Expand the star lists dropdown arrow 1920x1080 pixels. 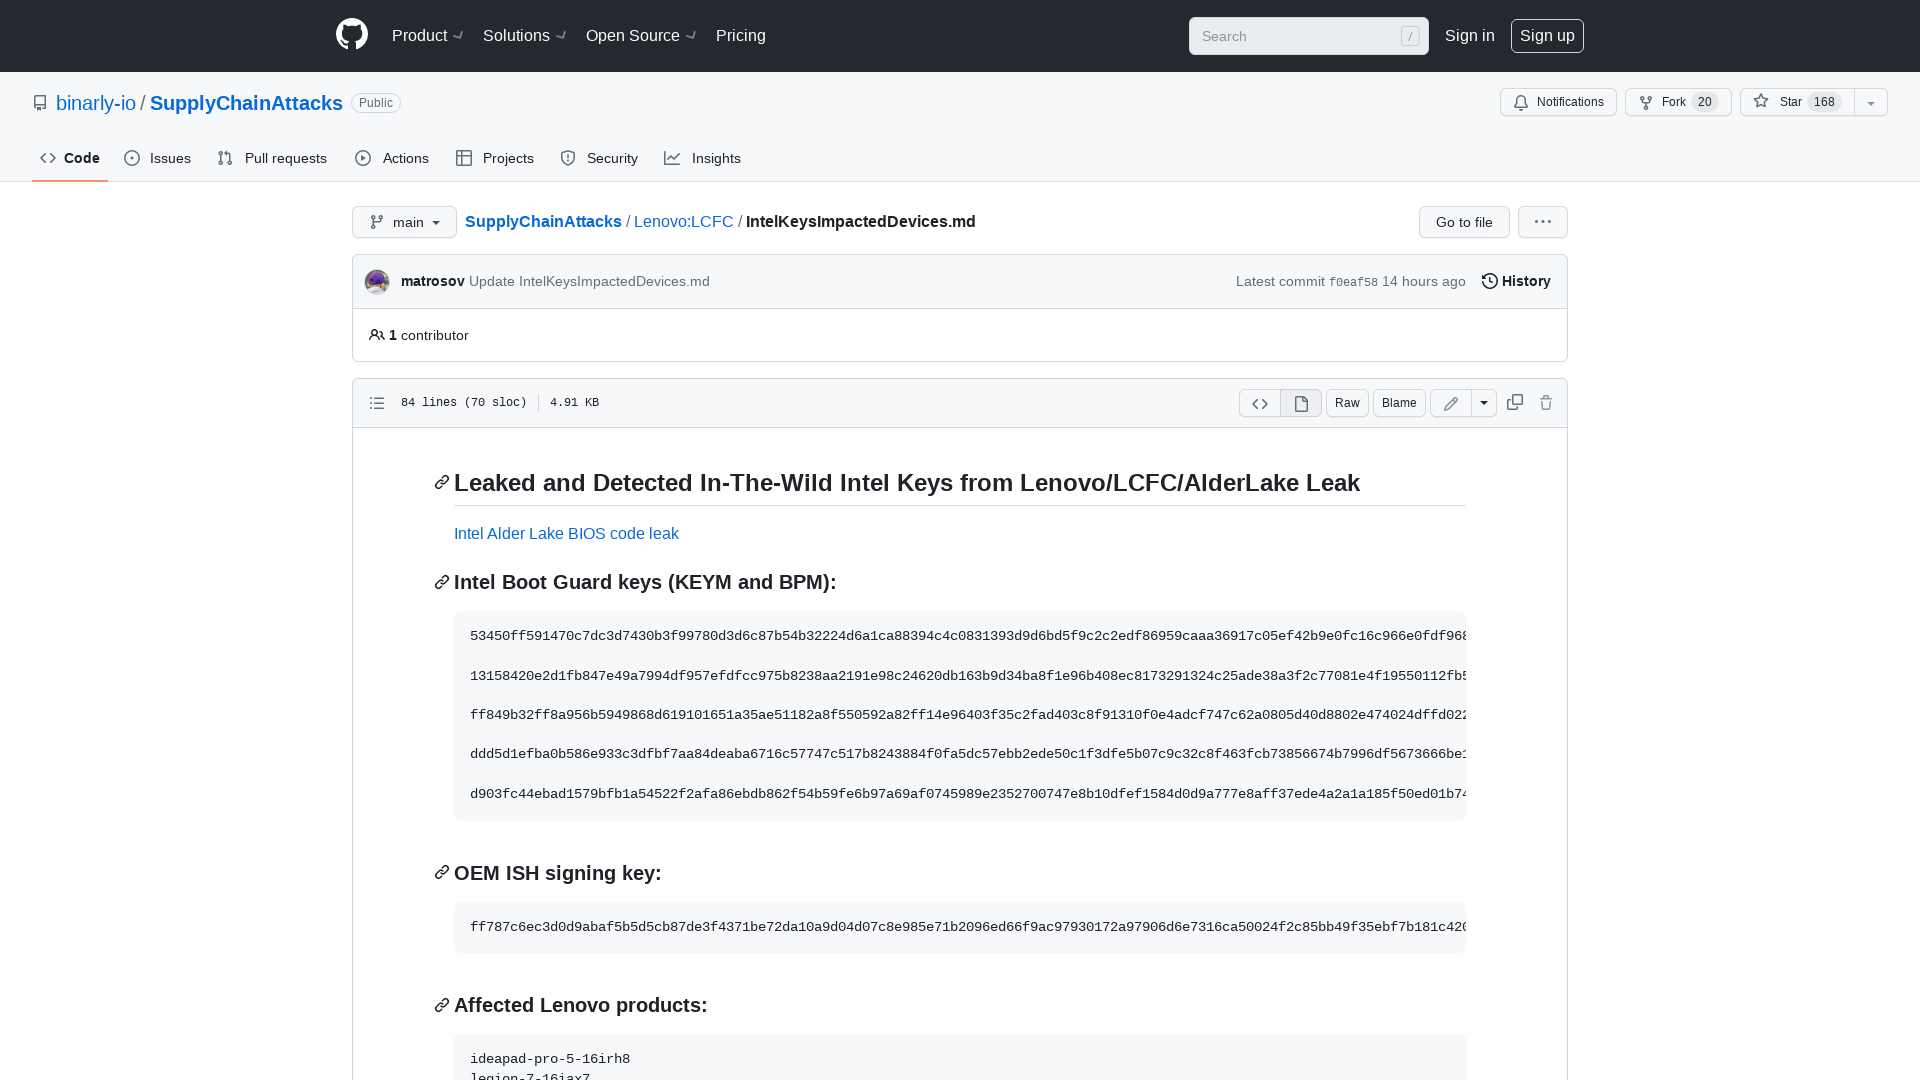pyautogui.click(x=1871, y=102)
